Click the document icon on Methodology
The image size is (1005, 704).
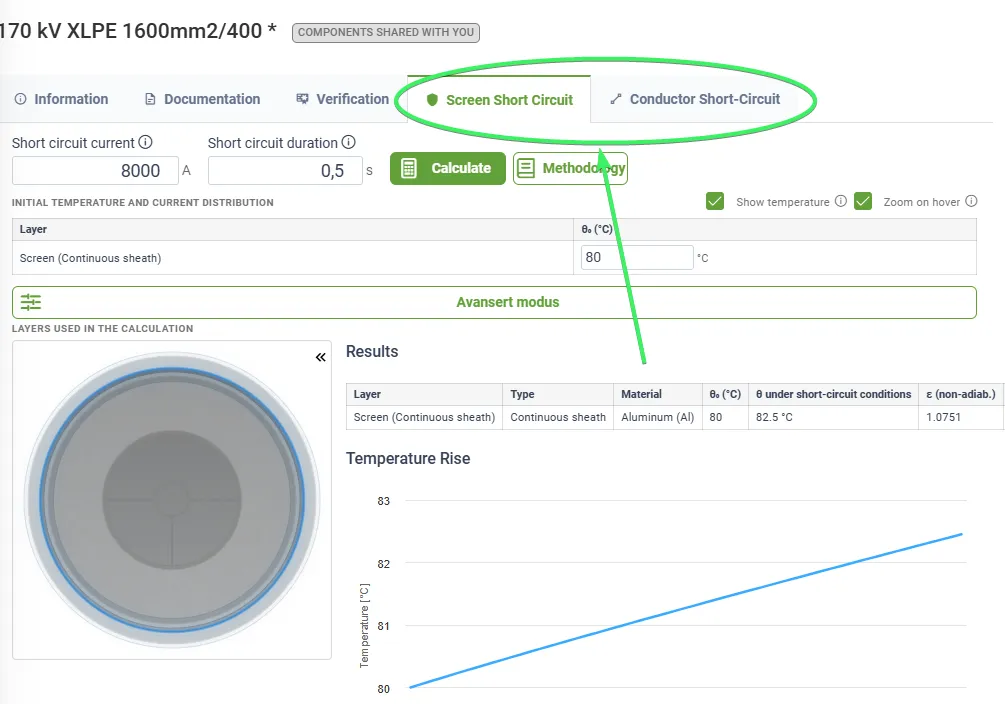pos(526,168)
